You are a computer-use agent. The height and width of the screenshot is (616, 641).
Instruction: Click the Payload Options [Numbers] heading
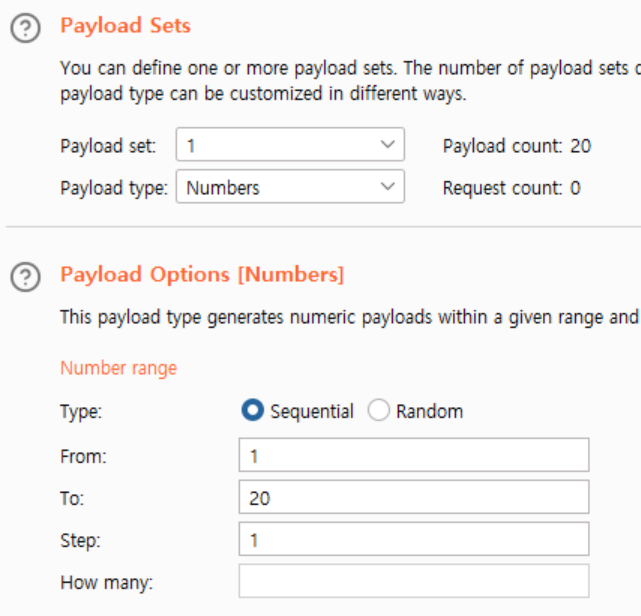201,274
